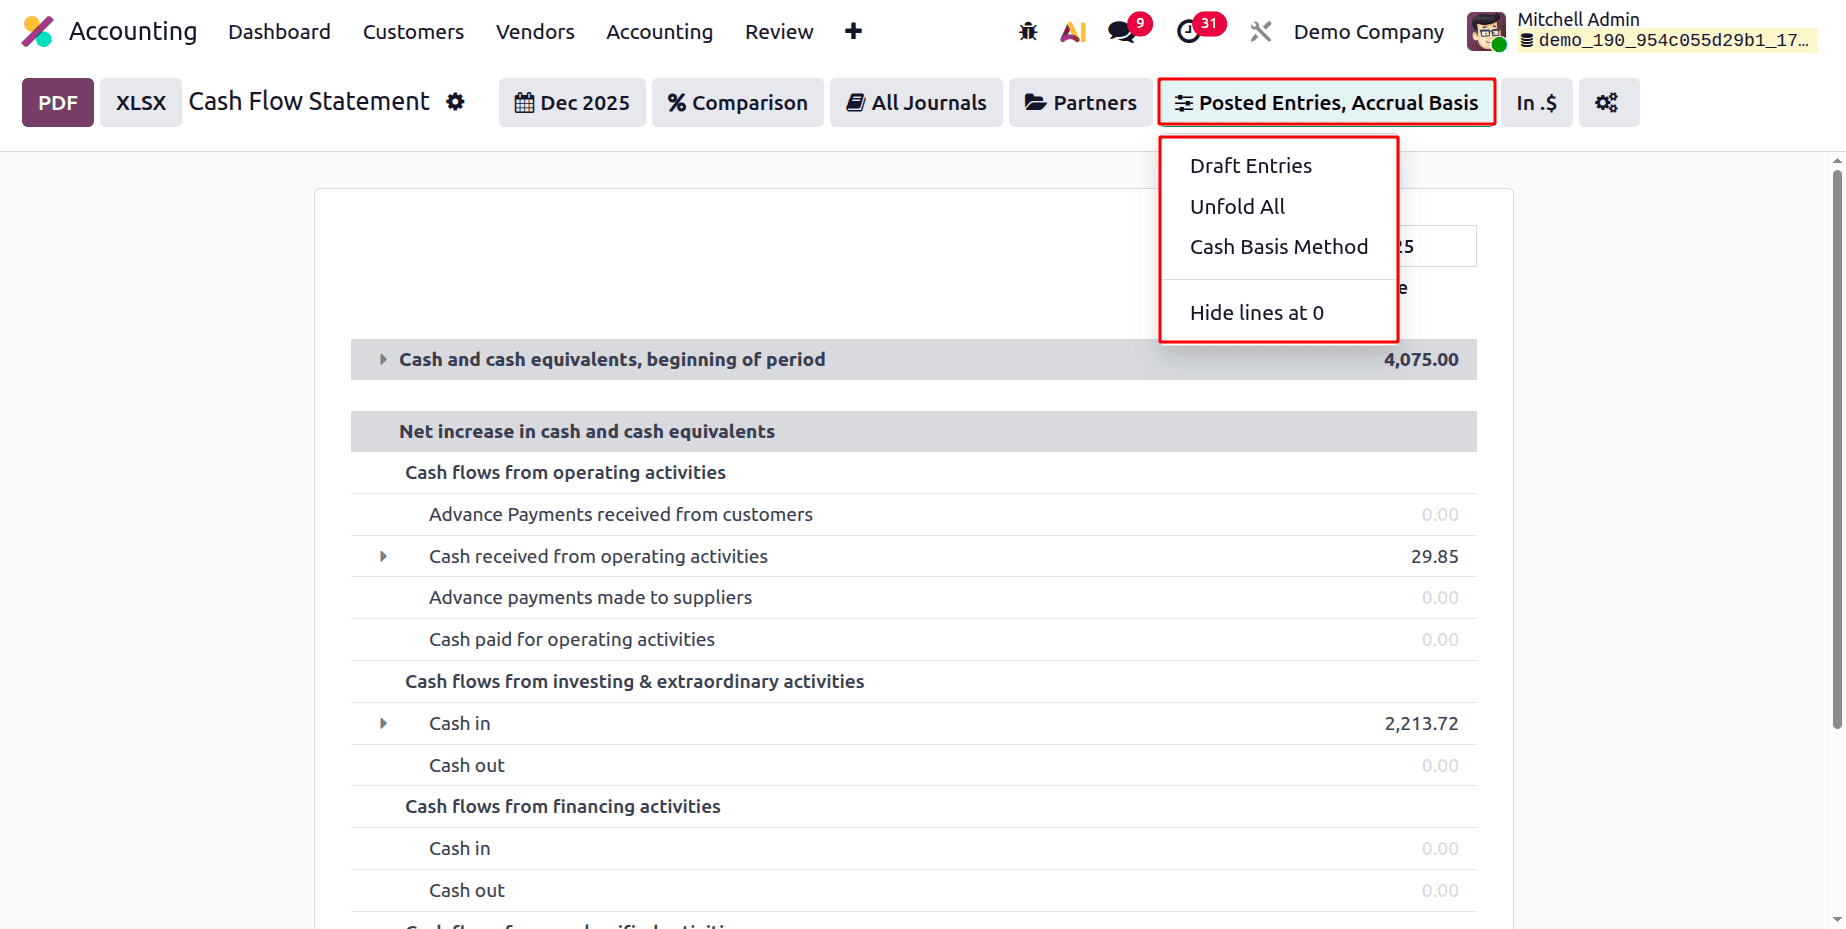Enable Draft Entries in the filter dropdown
Image resolution: width=1846 pixels, height=929 pixels.
click(x=1250, y=165)
